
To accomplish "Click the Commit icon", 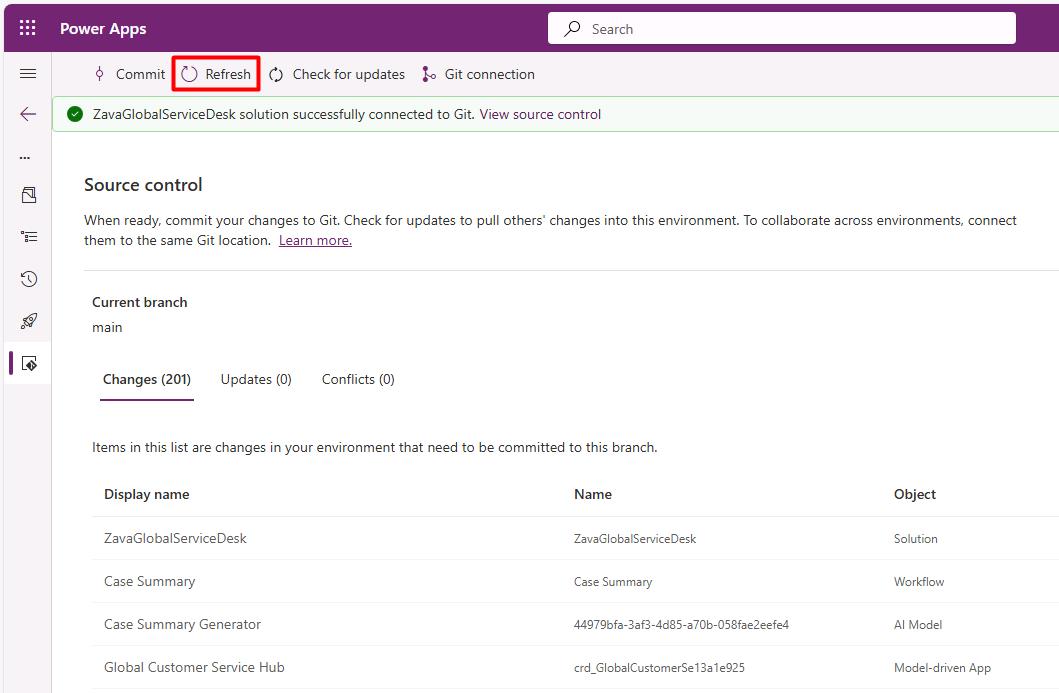I will tap(99, 74).
